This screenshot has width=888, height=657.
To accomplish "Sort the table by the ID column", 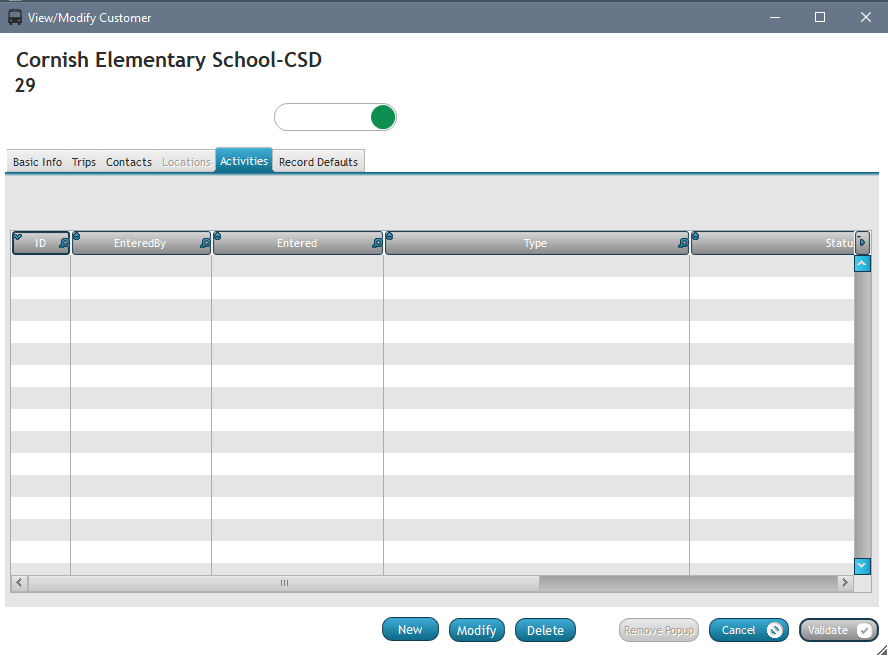I will coord(40,243).
